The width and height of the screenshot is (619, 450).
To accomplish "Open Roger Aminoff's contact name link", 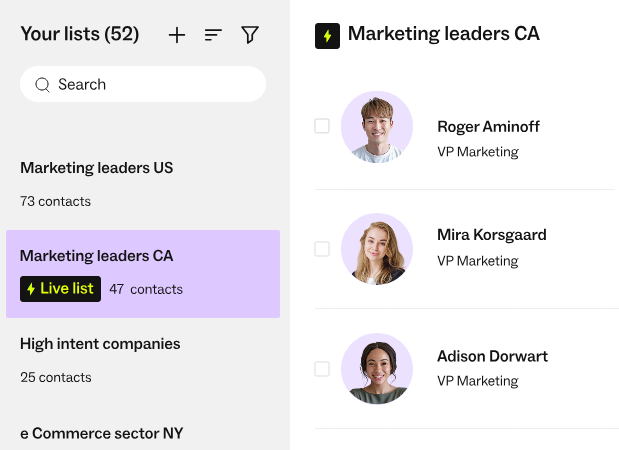I will 488,127.
